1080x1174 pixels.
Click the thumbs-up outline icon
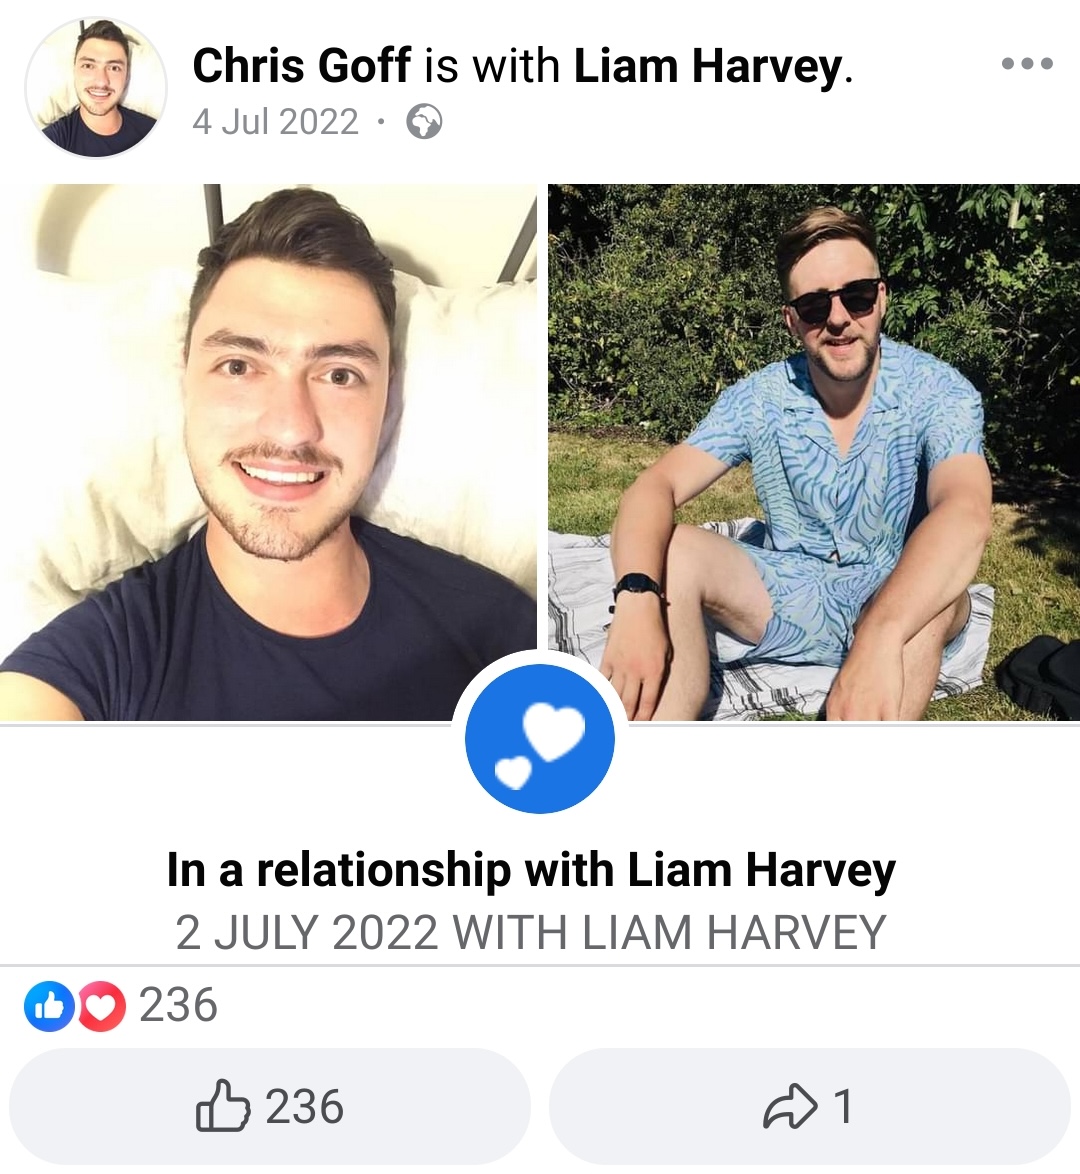[x=222, y=1105]
